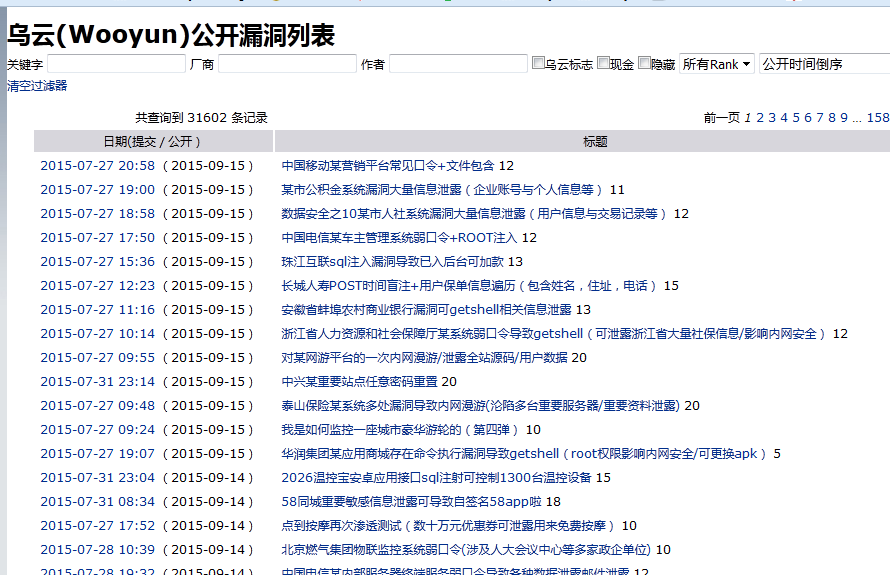Go to page 9 in pagination
The height and width of the screenshot is (575, 890).
(x=844, y=117)
